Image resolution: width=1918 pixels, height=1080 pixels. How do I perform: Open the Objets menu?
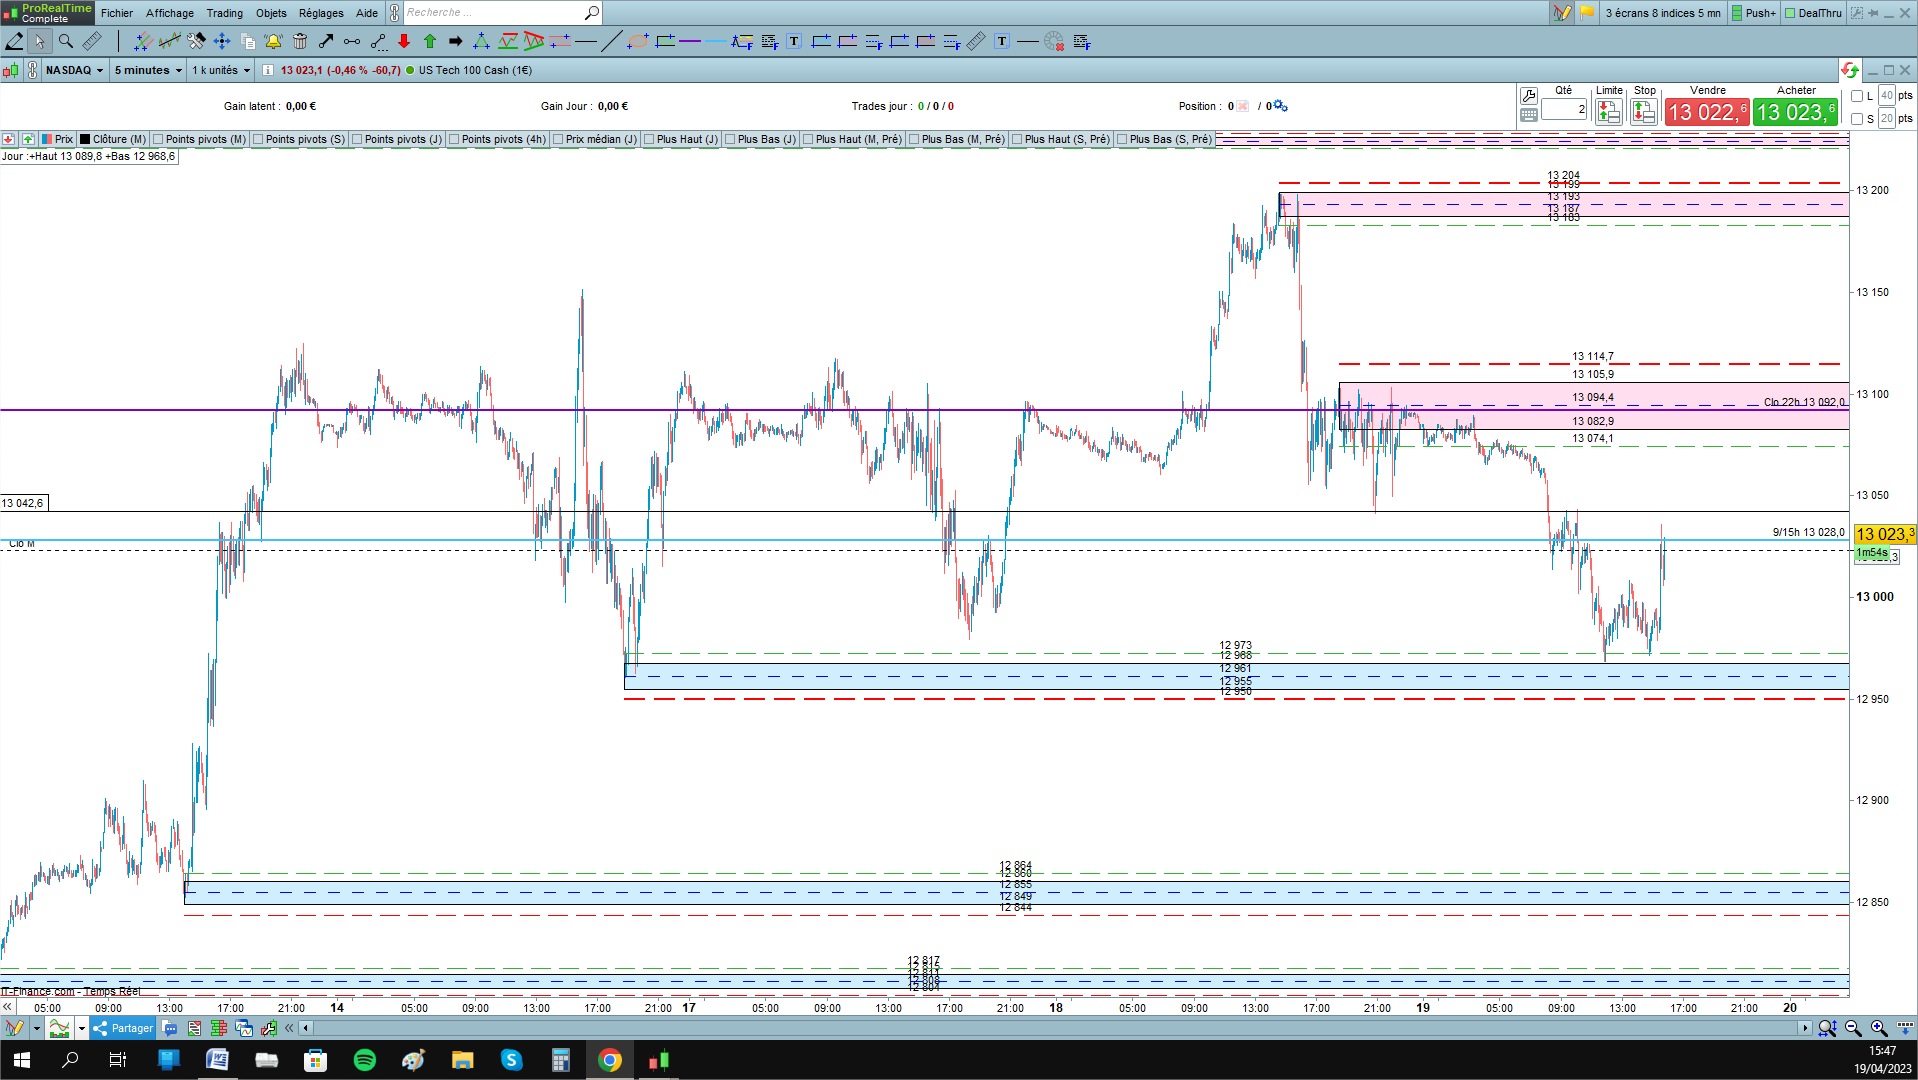271,13
